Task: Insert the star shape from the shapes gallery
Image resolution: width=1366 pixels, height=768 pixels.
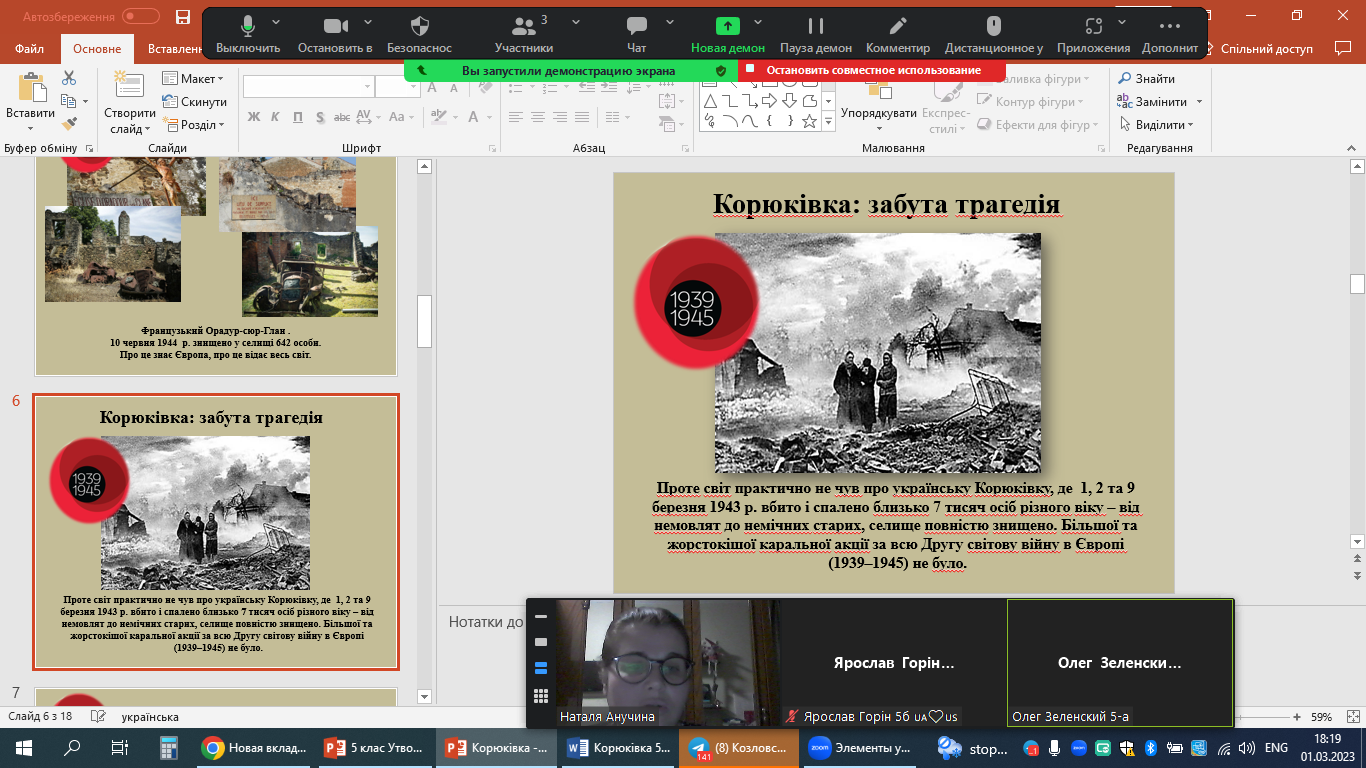Action: pos(809,121)
